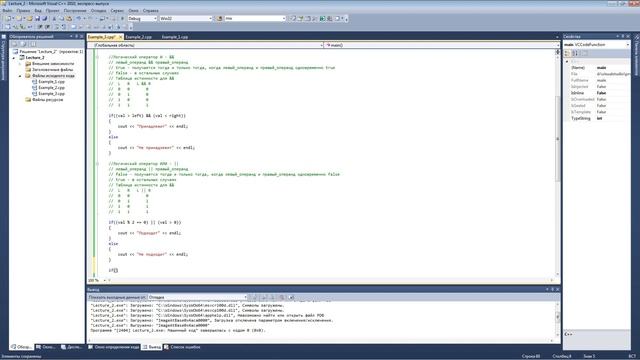Click the Open File toolbar icon
Image resolution: width=640 pixels, height=360 pixels.
[x=29, y=18]
